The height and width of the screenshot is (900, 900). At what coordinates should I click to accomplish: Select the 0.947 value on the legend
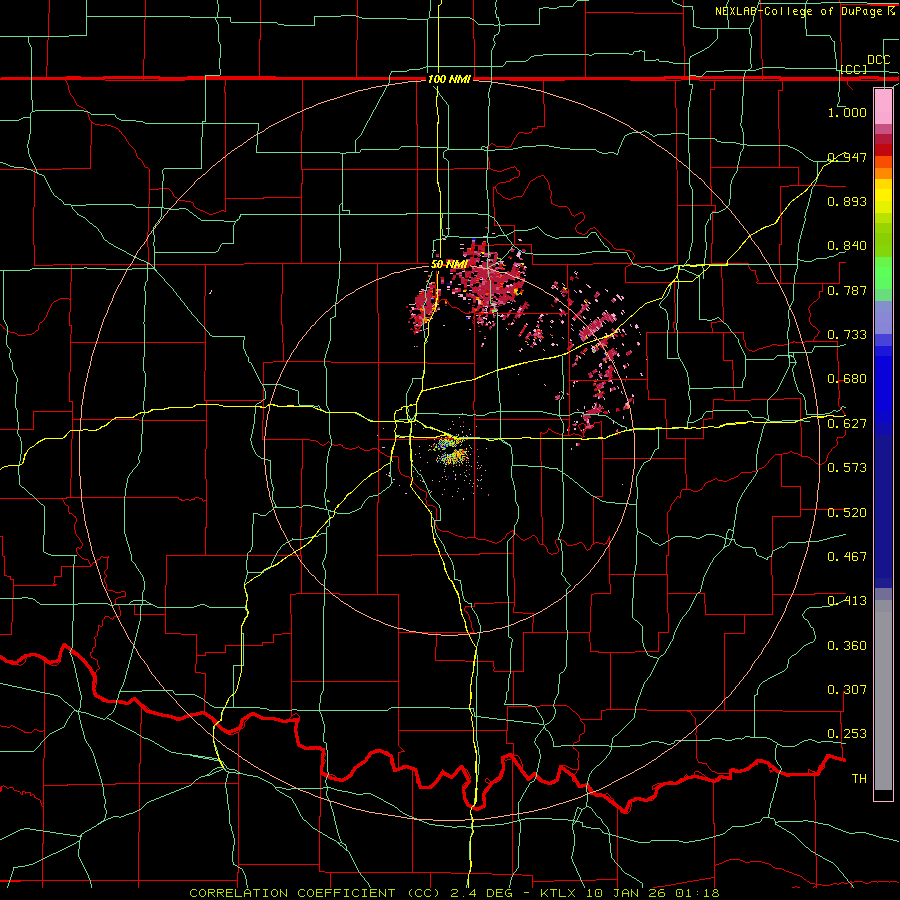point(847,157)
